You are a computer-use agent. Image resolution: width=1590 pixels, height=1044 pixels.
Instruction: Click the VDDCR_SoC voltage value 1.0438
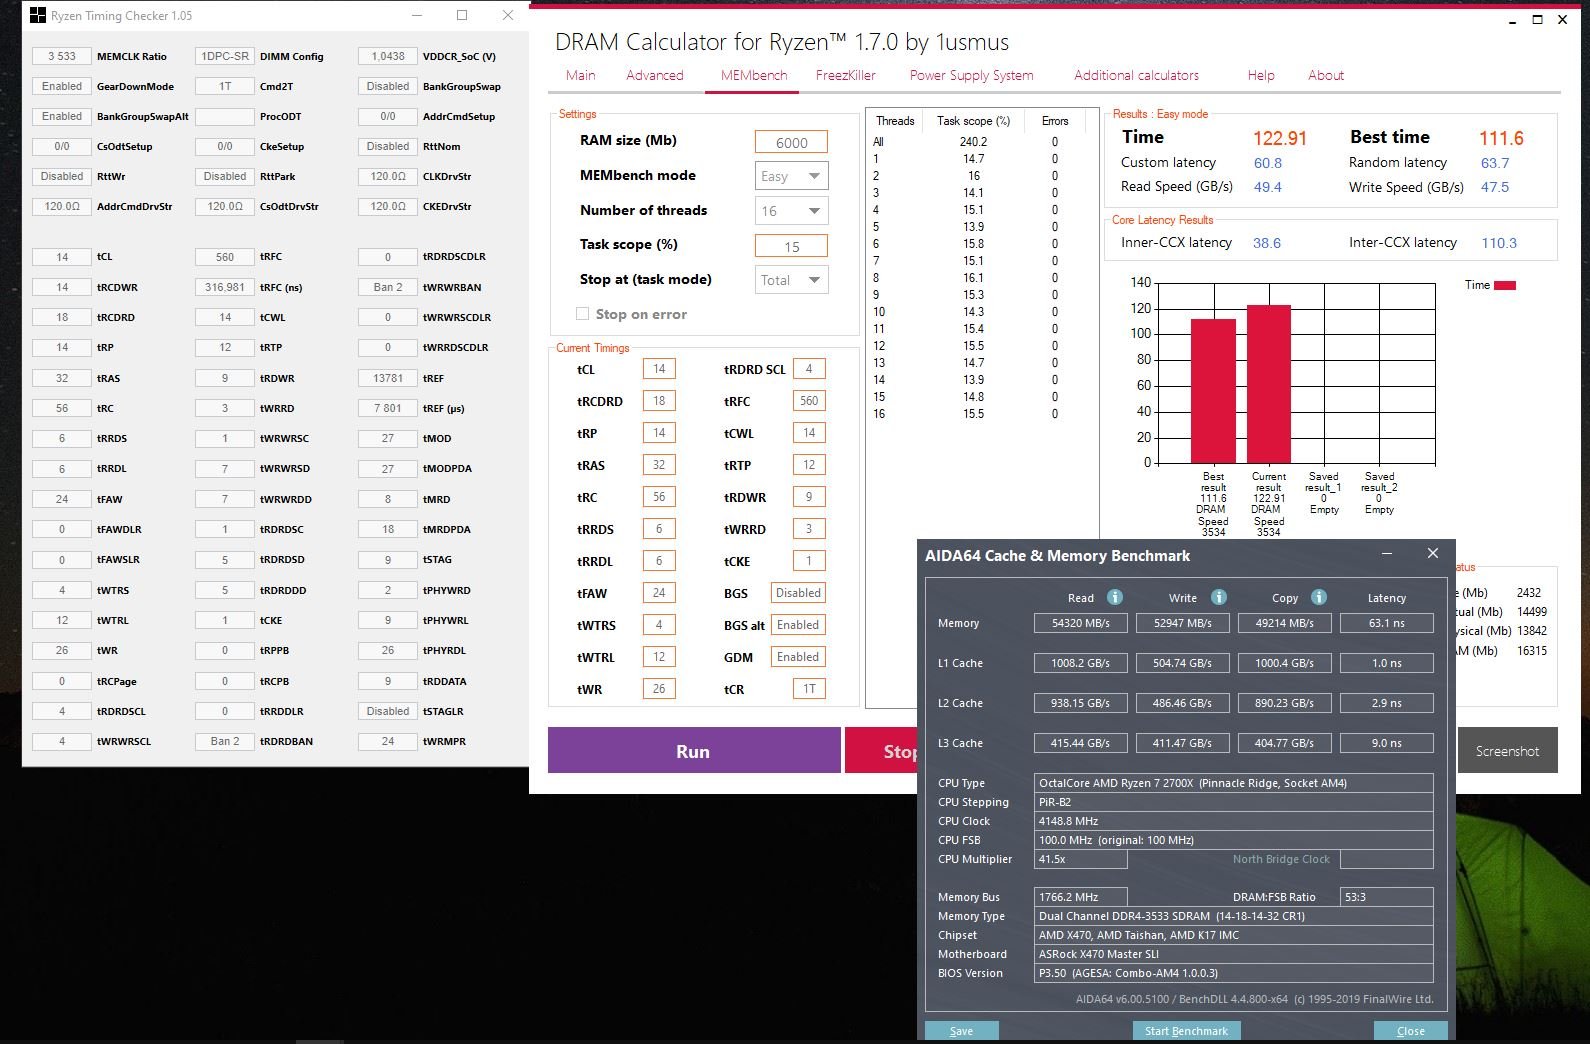click(x=388, y=56)
